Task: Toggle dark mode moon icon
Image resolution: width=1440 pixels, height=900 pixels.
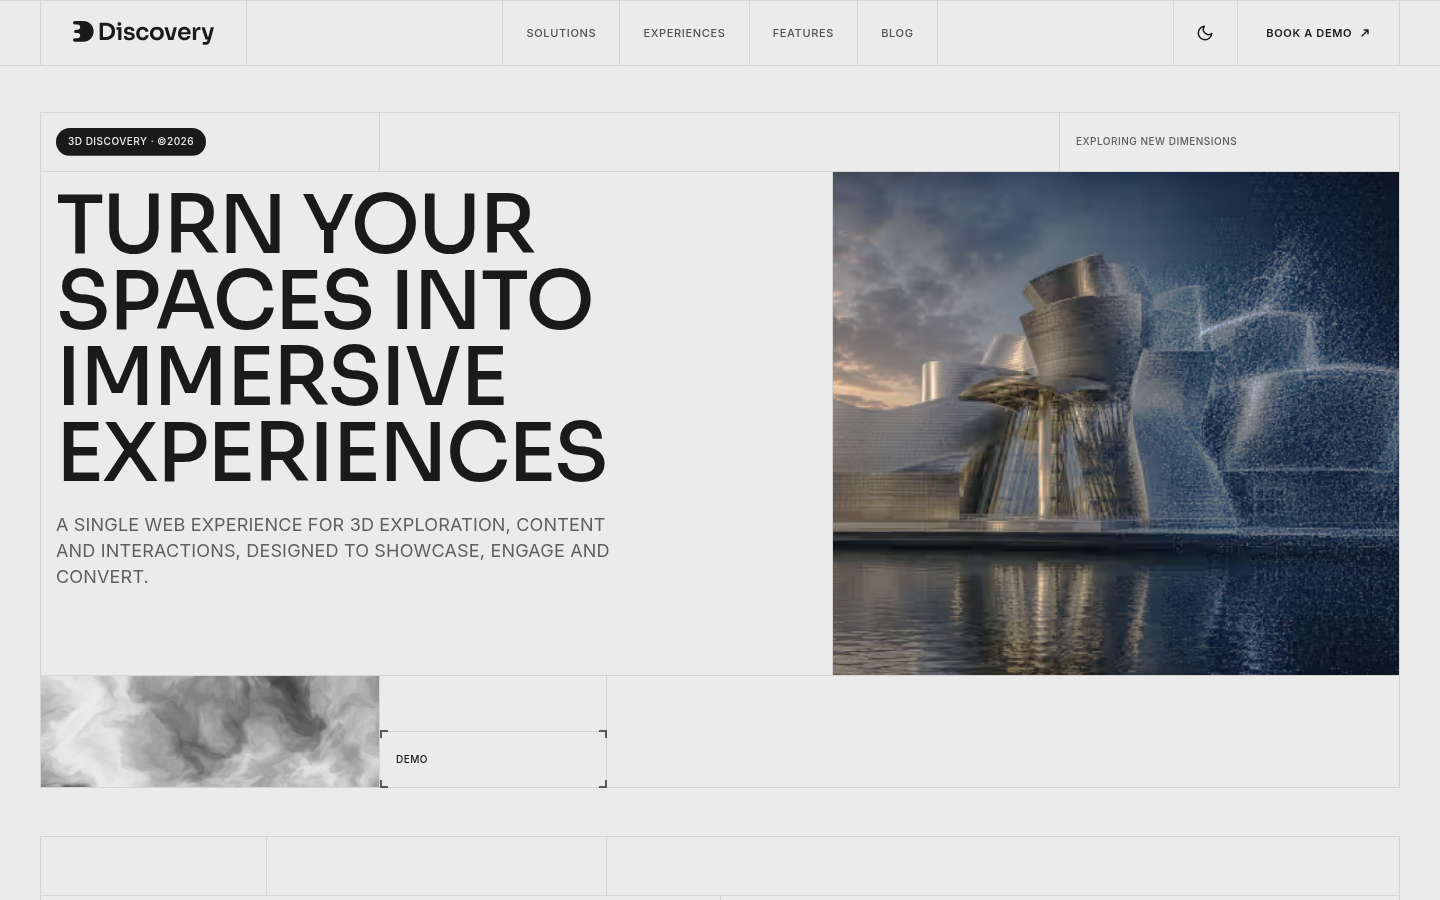Action: (x=1205, y=33)
